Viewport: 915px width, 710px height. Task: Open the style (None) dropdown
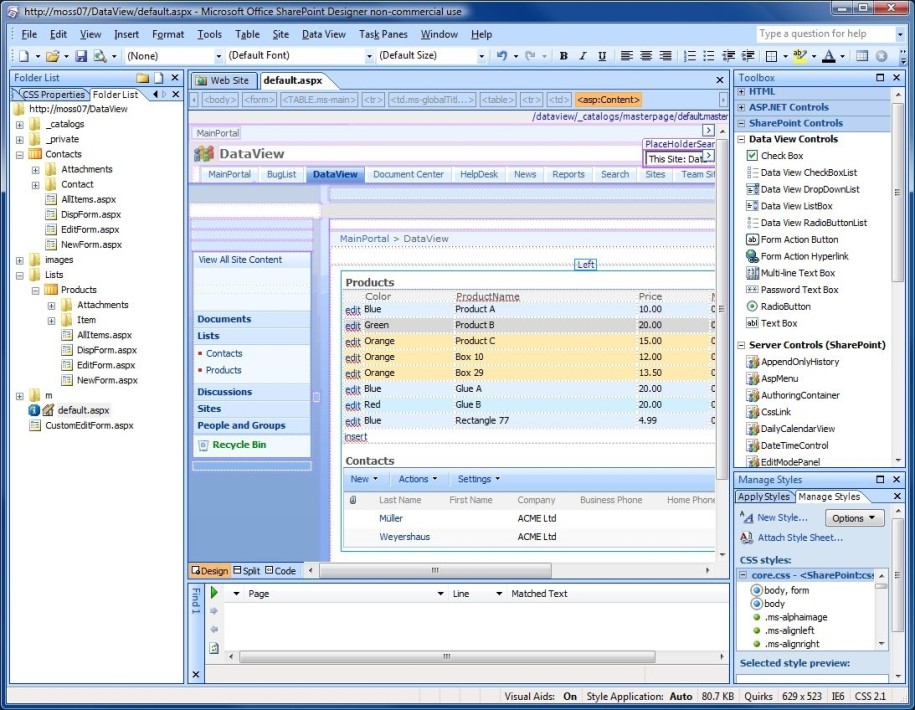[219, 56]
